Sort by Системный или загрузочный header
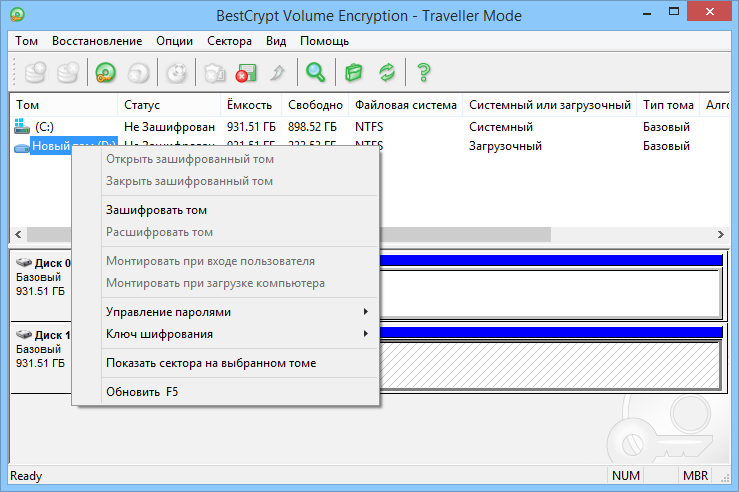The height and width of the screenshot is (492, 739). point(550,105)
